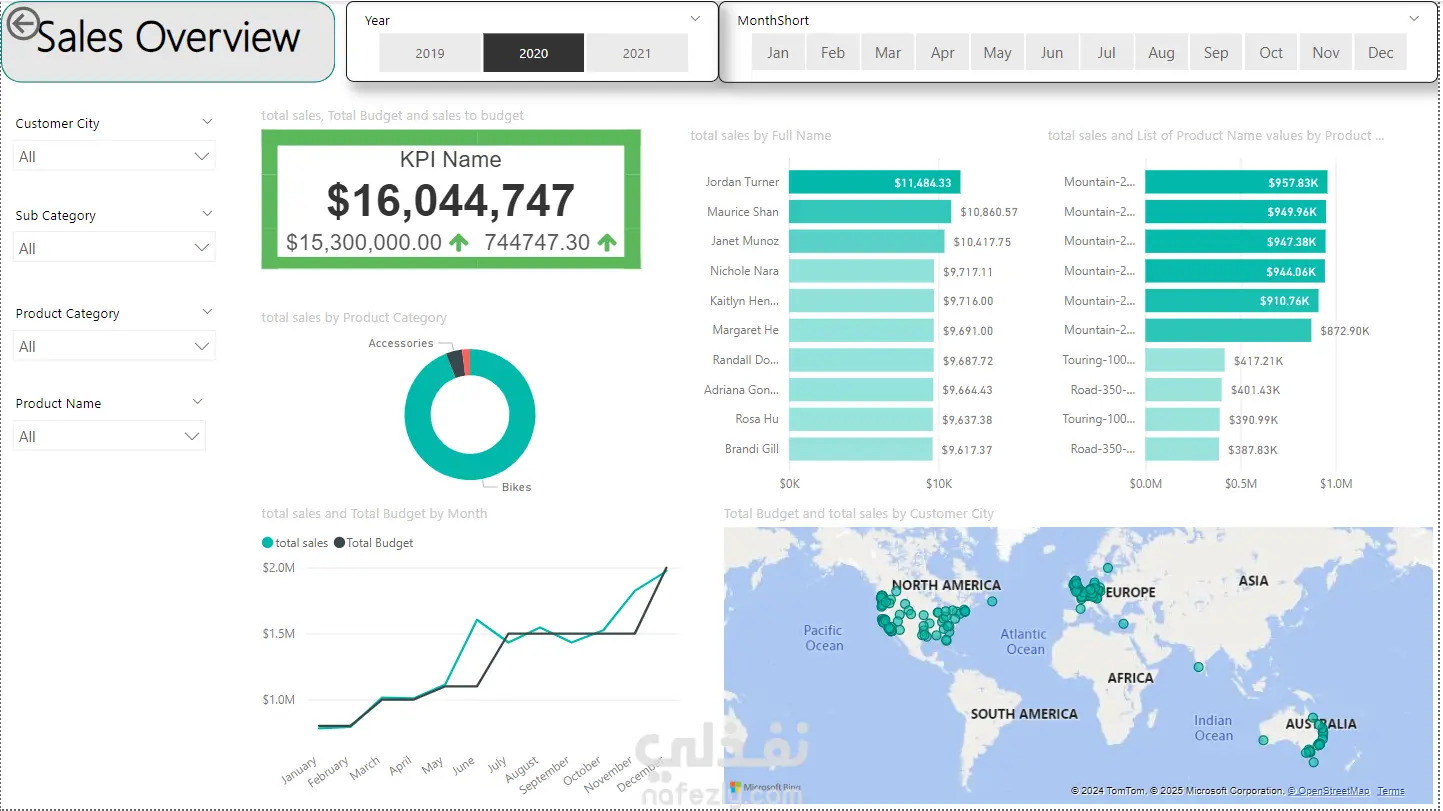Open the OpenStreetMap link on map
This screenshot has height=811, width=1443.
1328,791
